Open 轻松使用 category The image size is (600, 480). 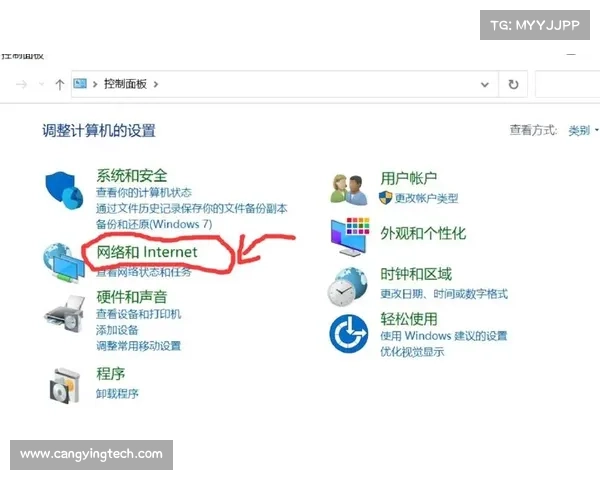tap(409, 319)
